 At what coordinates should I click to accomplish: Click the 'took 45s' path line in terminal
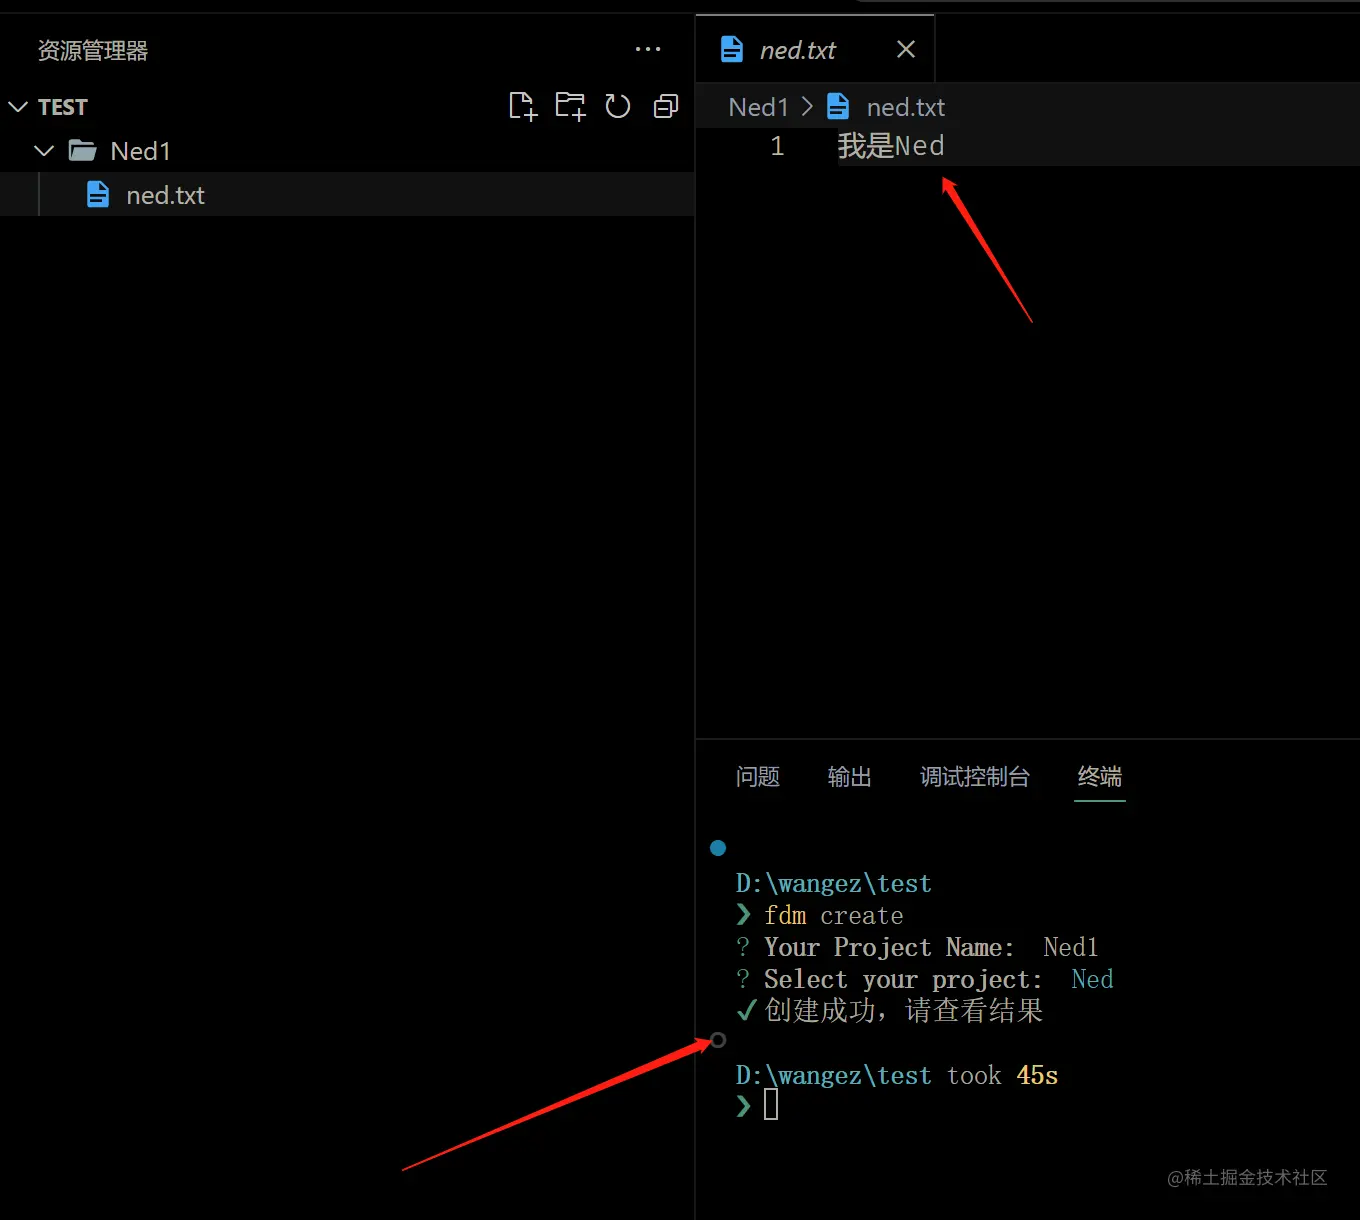point(897,1075)
